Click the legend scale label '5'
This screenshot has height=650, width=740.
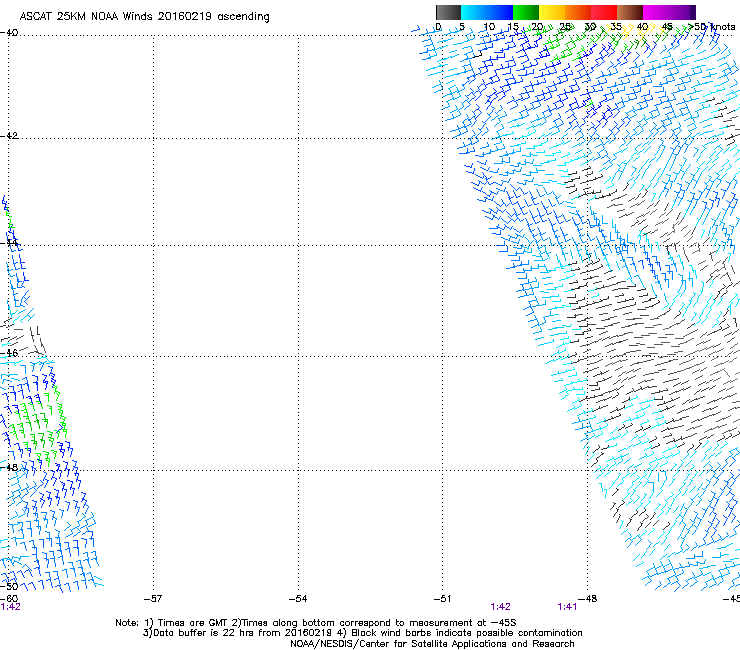[462, 26]
